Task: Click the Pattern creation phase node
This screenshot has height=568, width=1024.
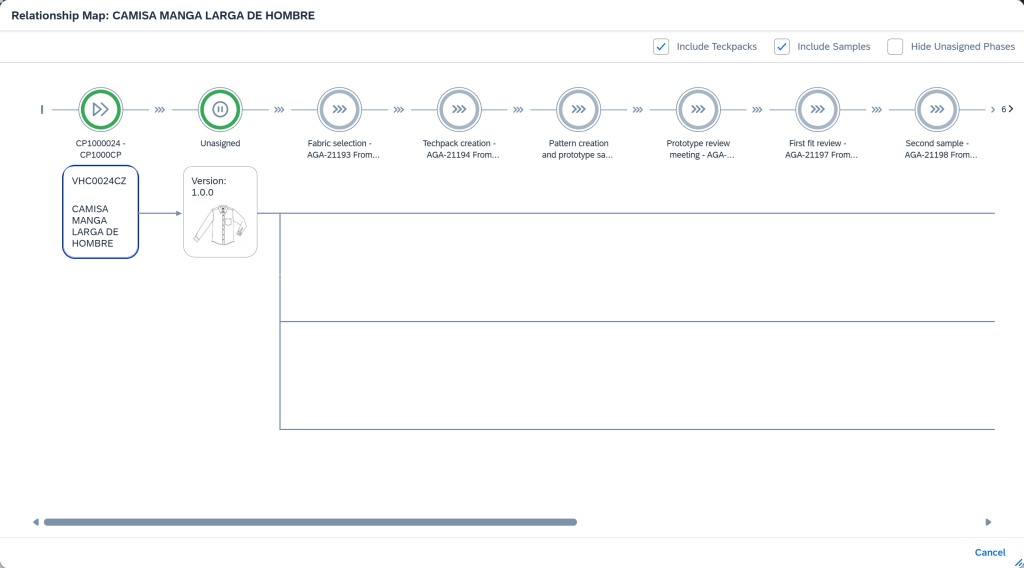Action: (x=578, y=109)
